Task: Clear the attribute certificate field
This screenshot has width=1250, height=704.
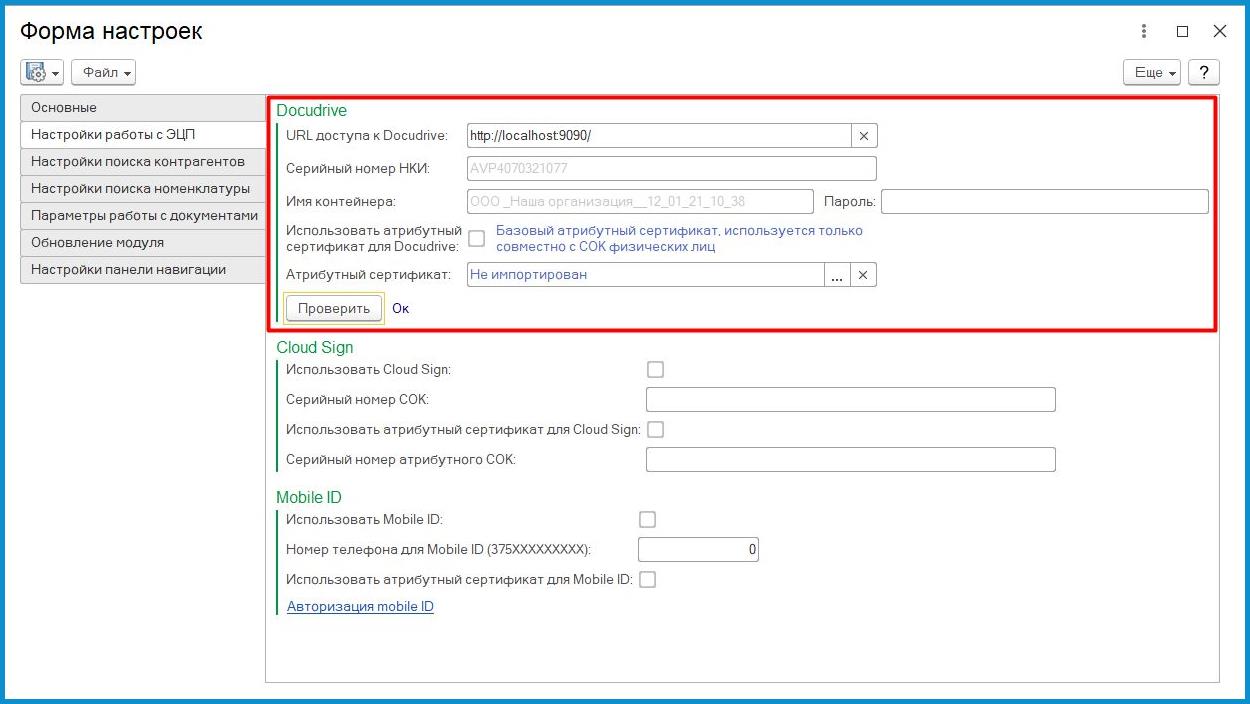Action: point(864,275)
